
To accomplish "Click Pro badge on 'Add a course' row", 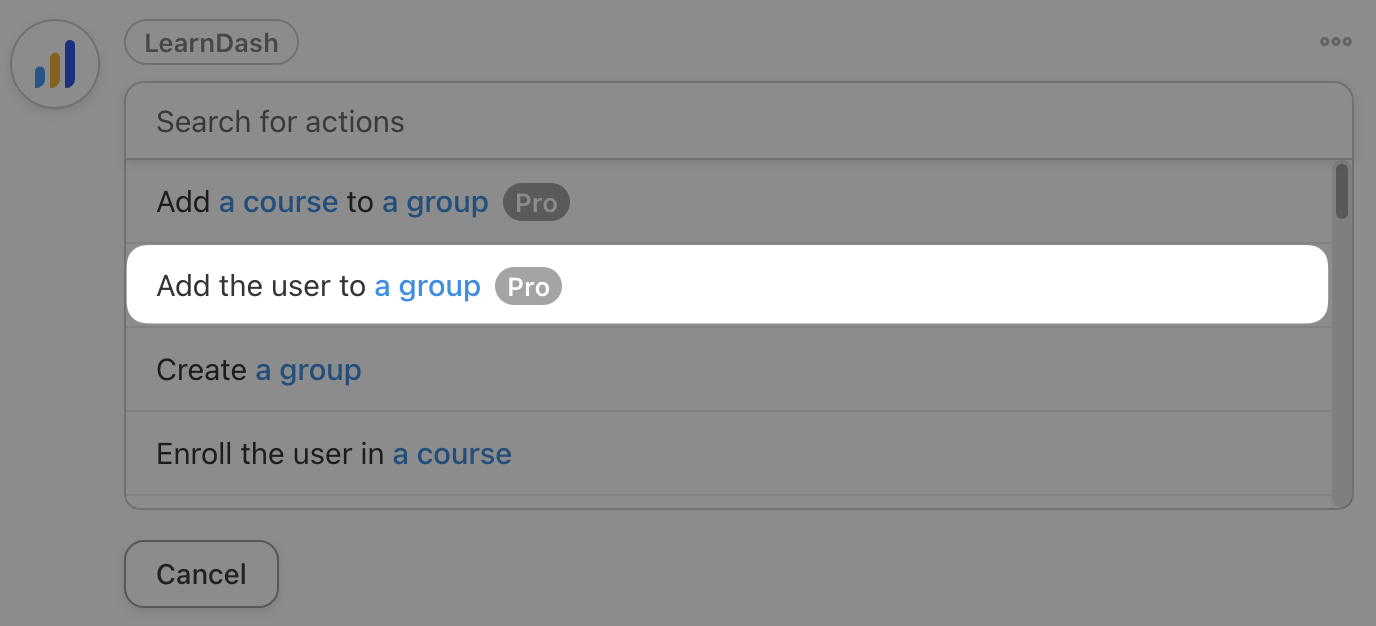I will pos(536,203).
